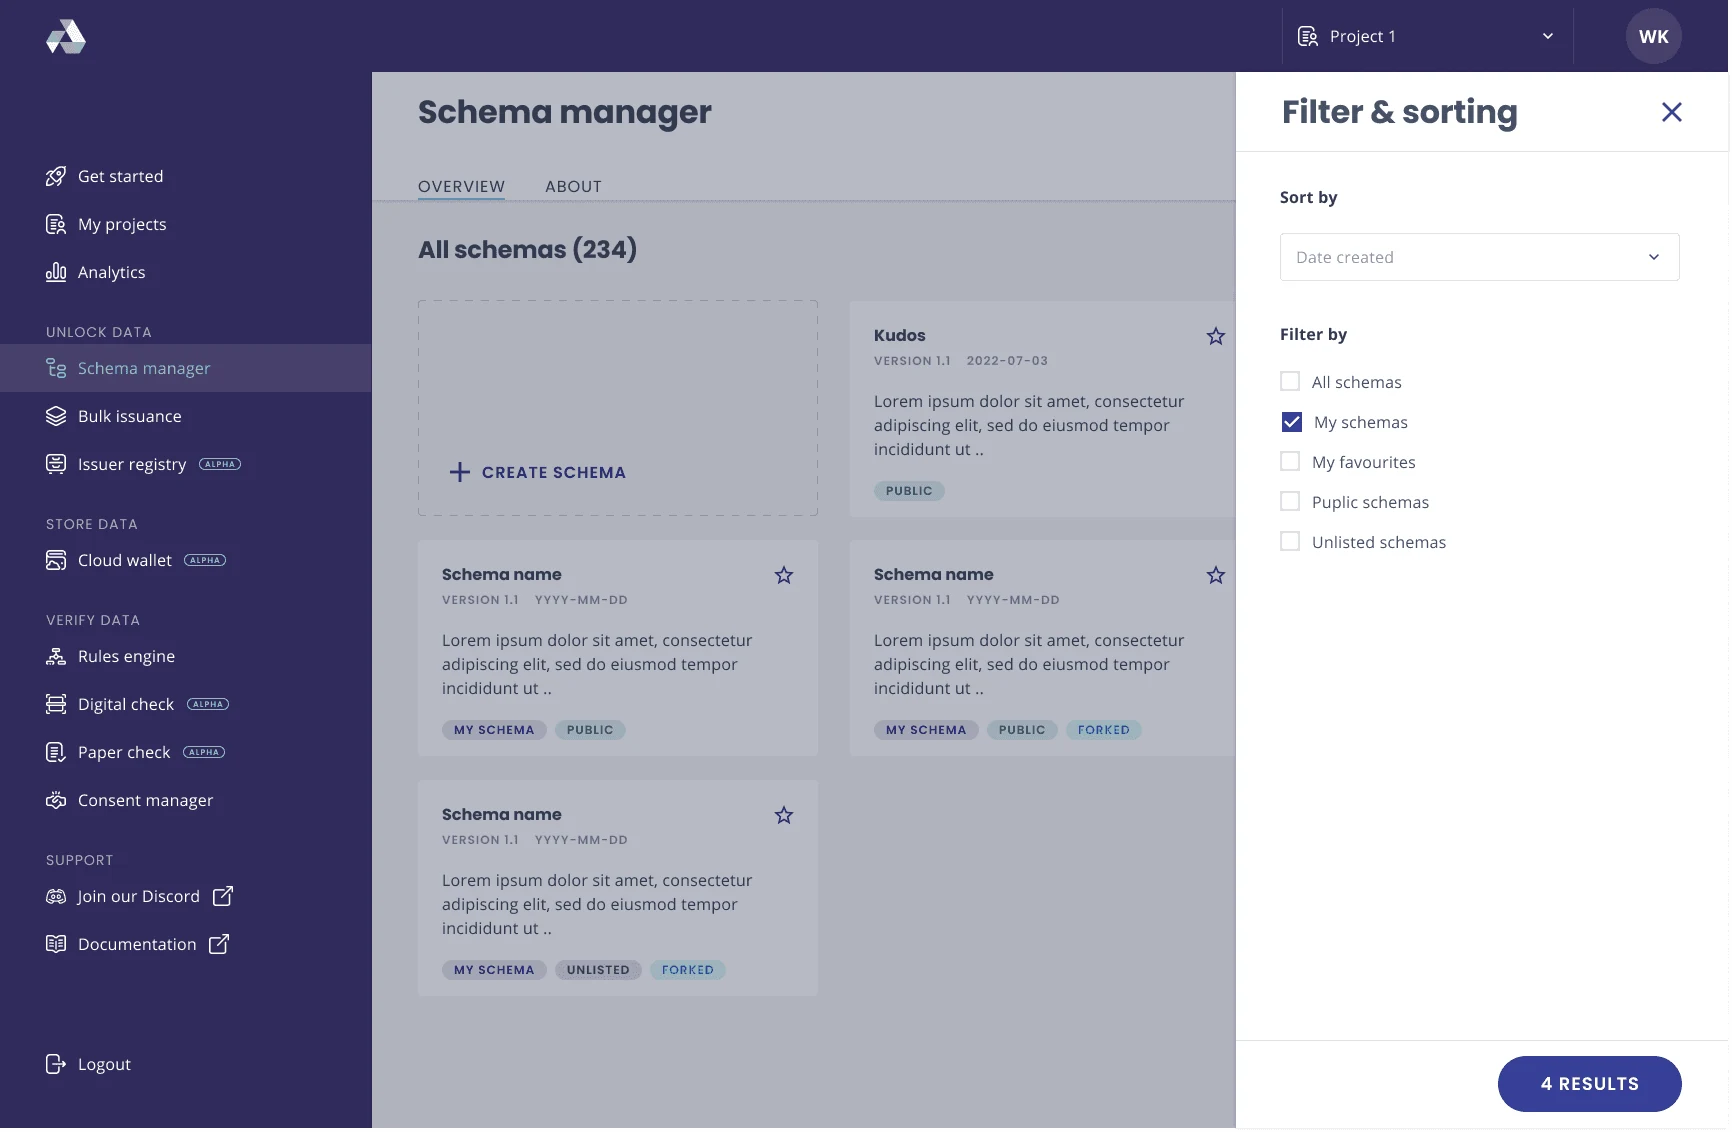Image resolution: width=1732 pixels, height=1132 pixels.
Task: Check the My favourites checkbox
Action: [1290, 461]
